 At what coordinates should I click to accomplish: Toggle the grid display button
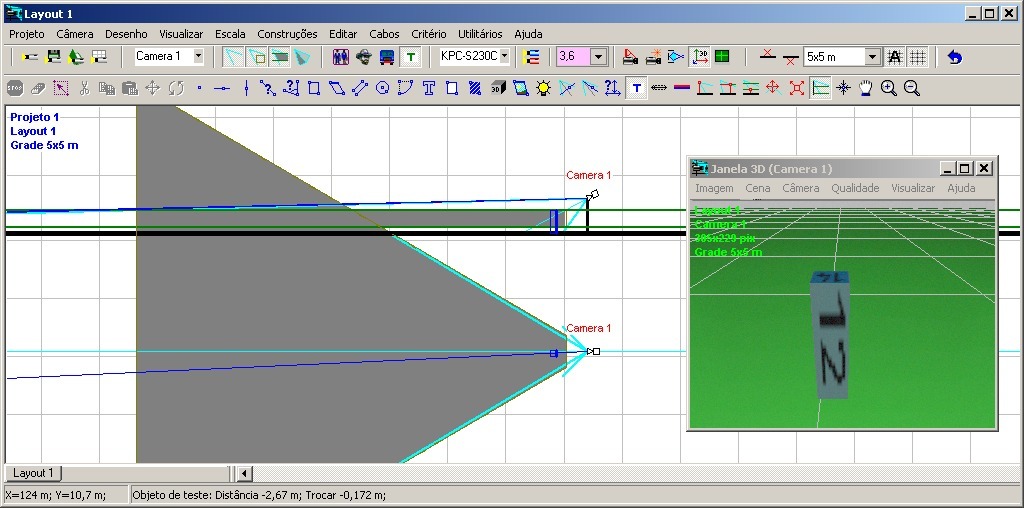pyautogui.click(x=918, y=57)
